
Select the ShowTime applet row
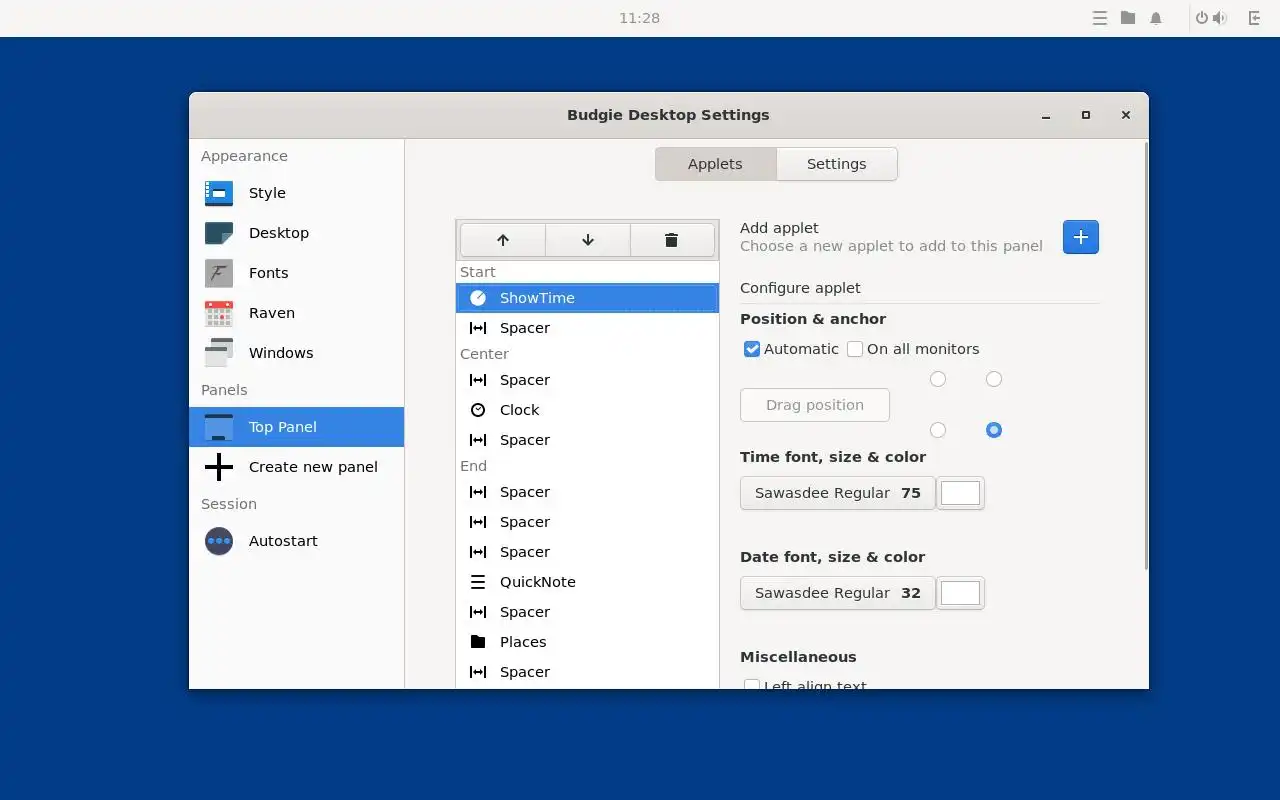click(587, 298)
